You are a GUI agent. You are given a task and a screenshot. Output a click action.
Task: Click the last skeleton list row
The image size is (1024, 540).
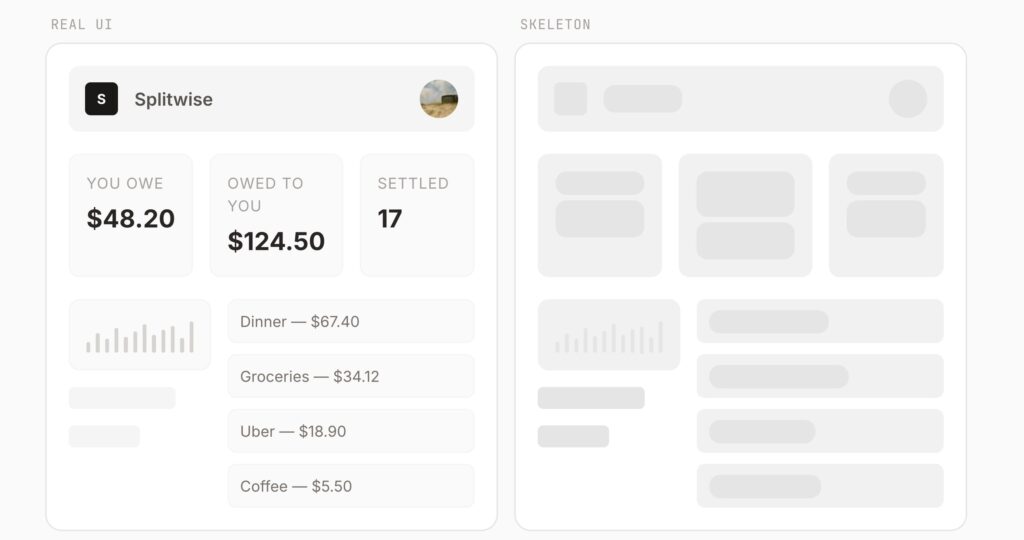tap(820, 486)
